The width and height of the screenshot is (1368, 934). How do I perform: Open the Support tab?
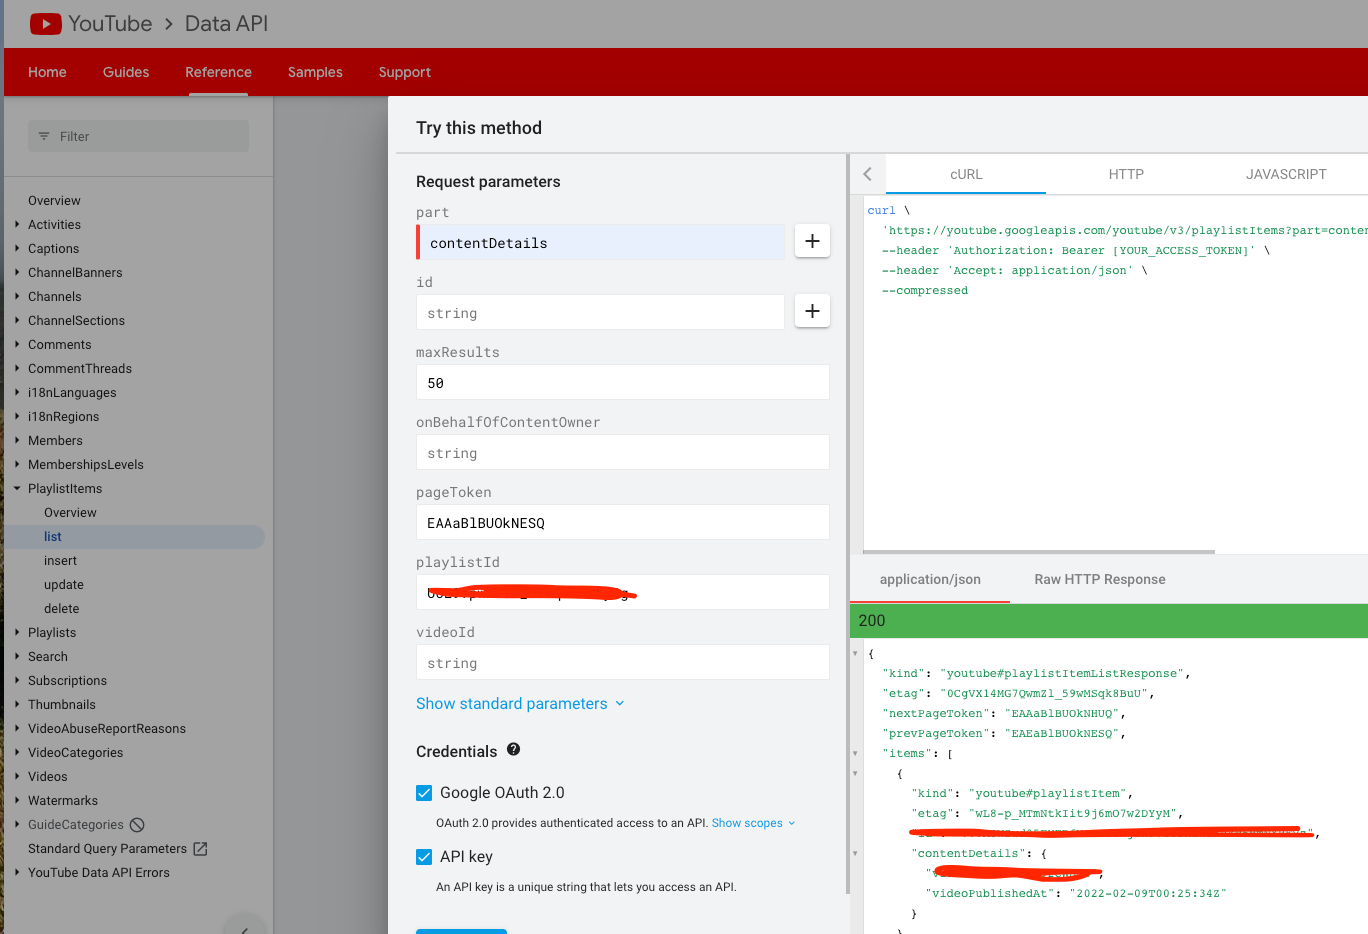[405, 72]
